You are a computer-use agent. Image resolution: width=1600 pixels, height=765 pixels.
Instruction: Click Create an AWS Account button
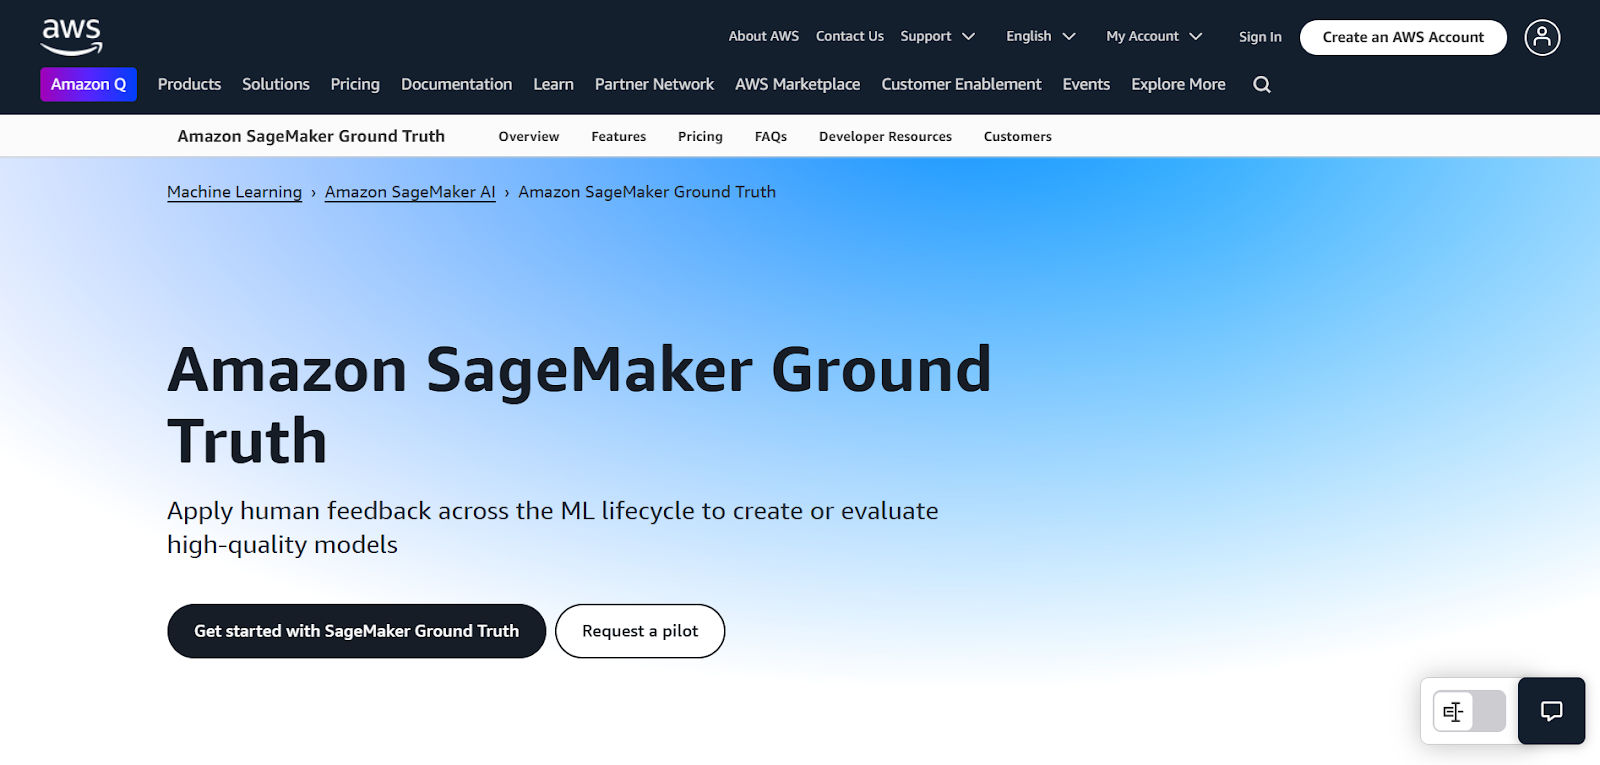pos(1403,37)
